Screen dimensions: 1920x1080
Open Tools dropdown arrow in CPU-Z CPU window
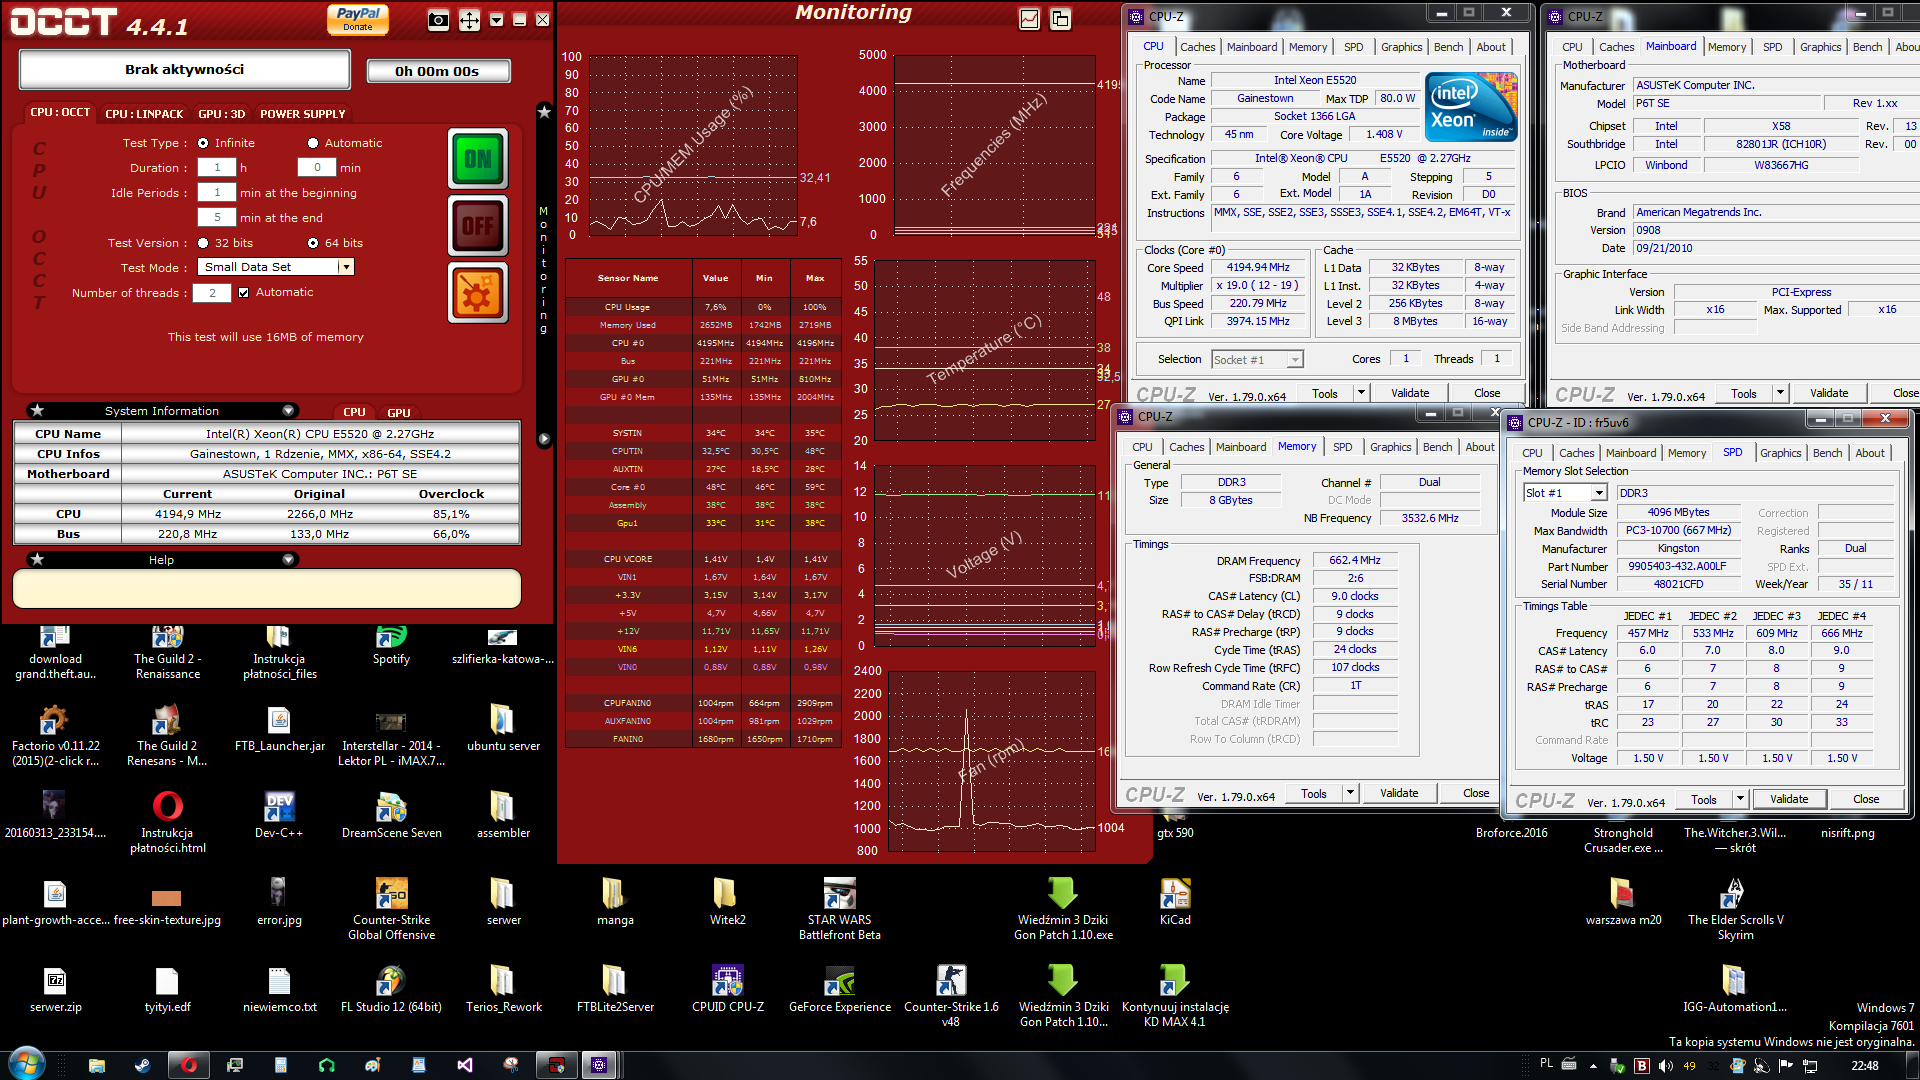pyautogui.click(x=1361, y=393)
